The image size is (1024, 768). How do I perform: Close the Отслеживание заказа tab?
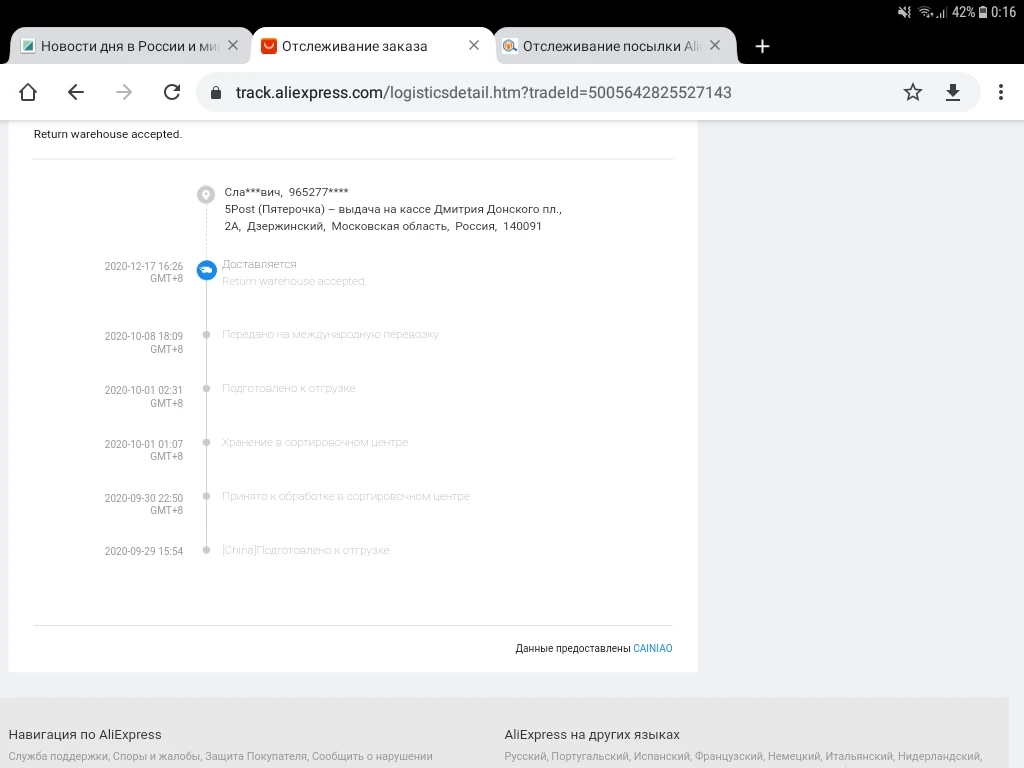point(474,45)
